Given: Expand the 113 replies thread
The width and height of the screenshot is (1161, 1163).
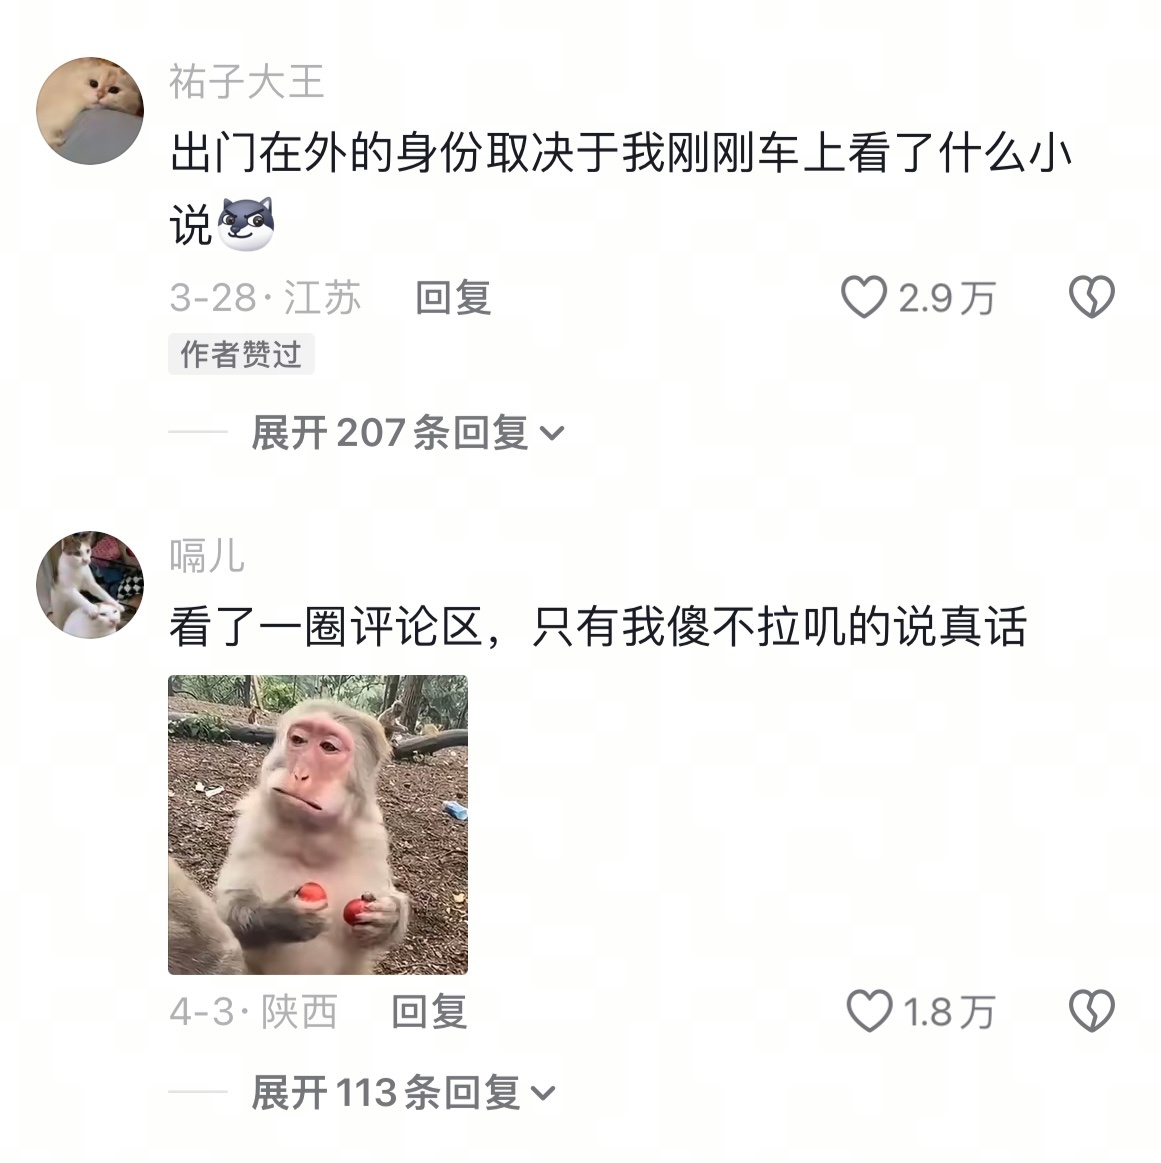Looking at the screenshot, I should pyautogui.click(x=403, y=1093).
